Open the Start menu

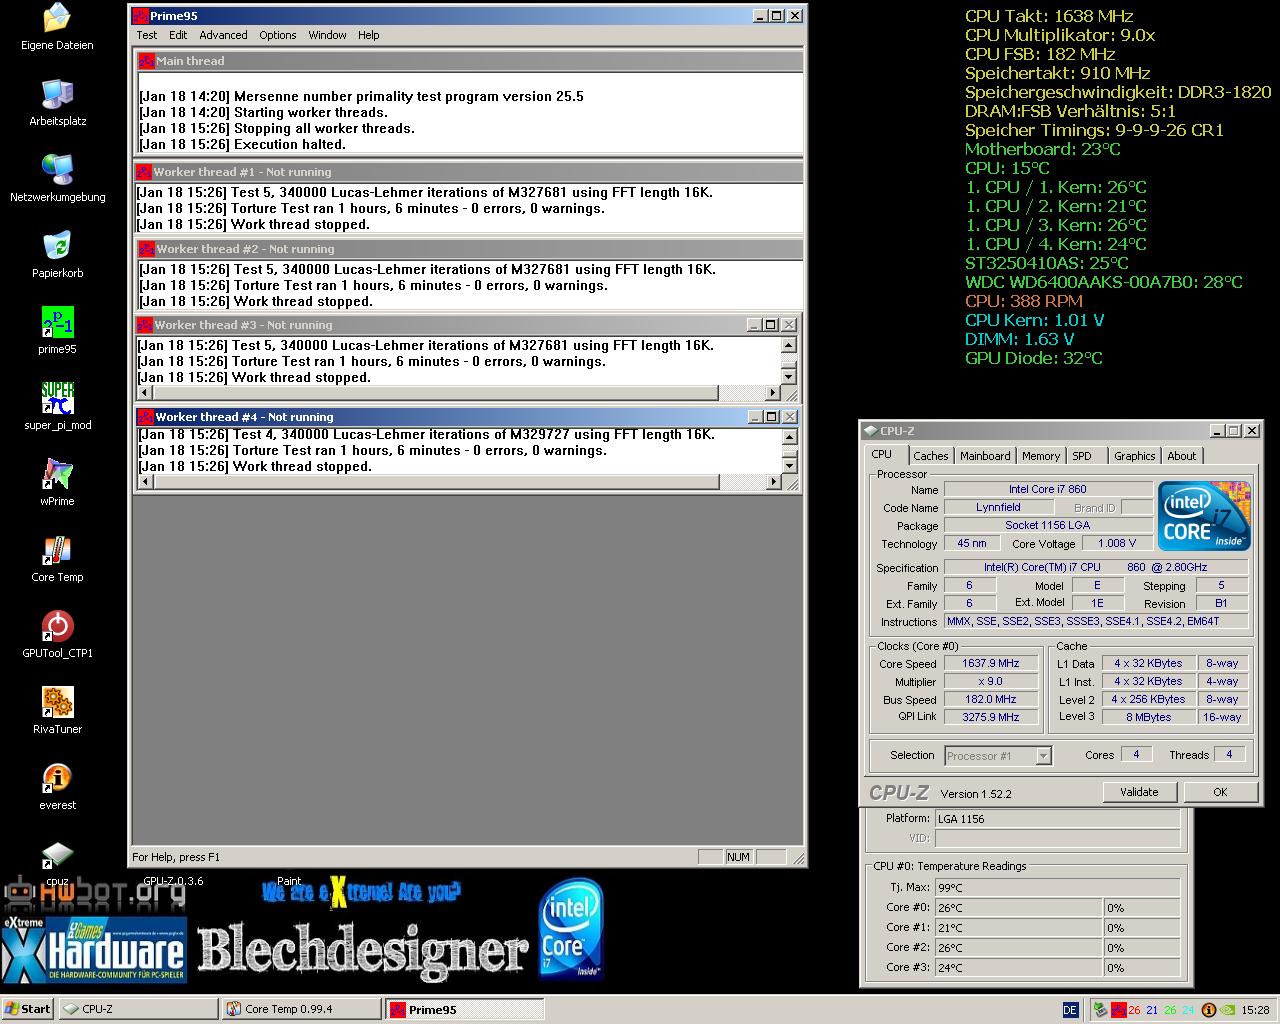tap(28, 1009)
